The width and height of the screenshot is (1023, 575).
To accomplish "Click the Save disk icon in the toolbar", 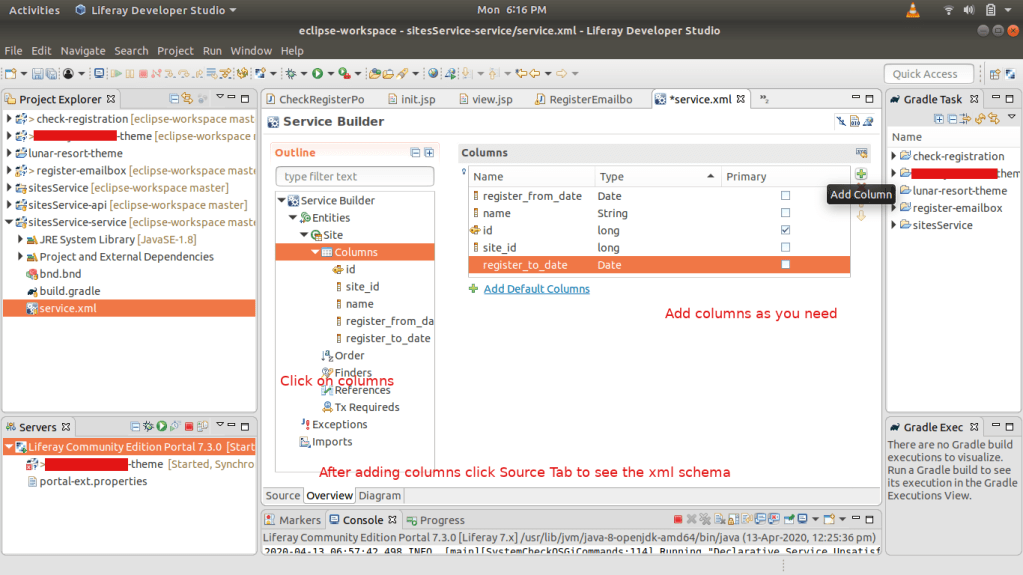I will click(x=37, y=74).
